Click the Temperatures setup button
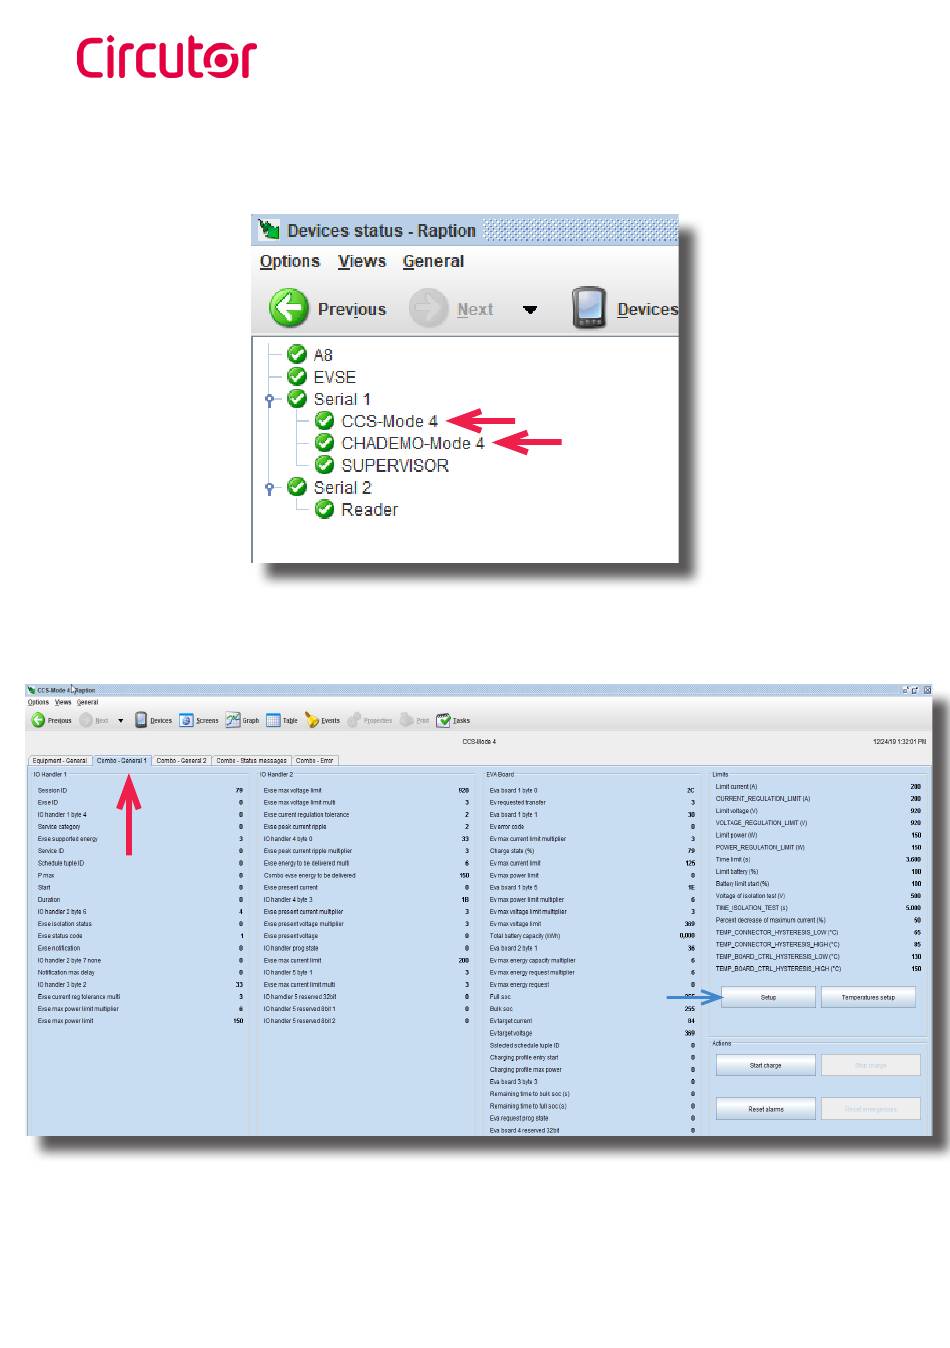950x1348 pixels. click(x=868, y=997)
